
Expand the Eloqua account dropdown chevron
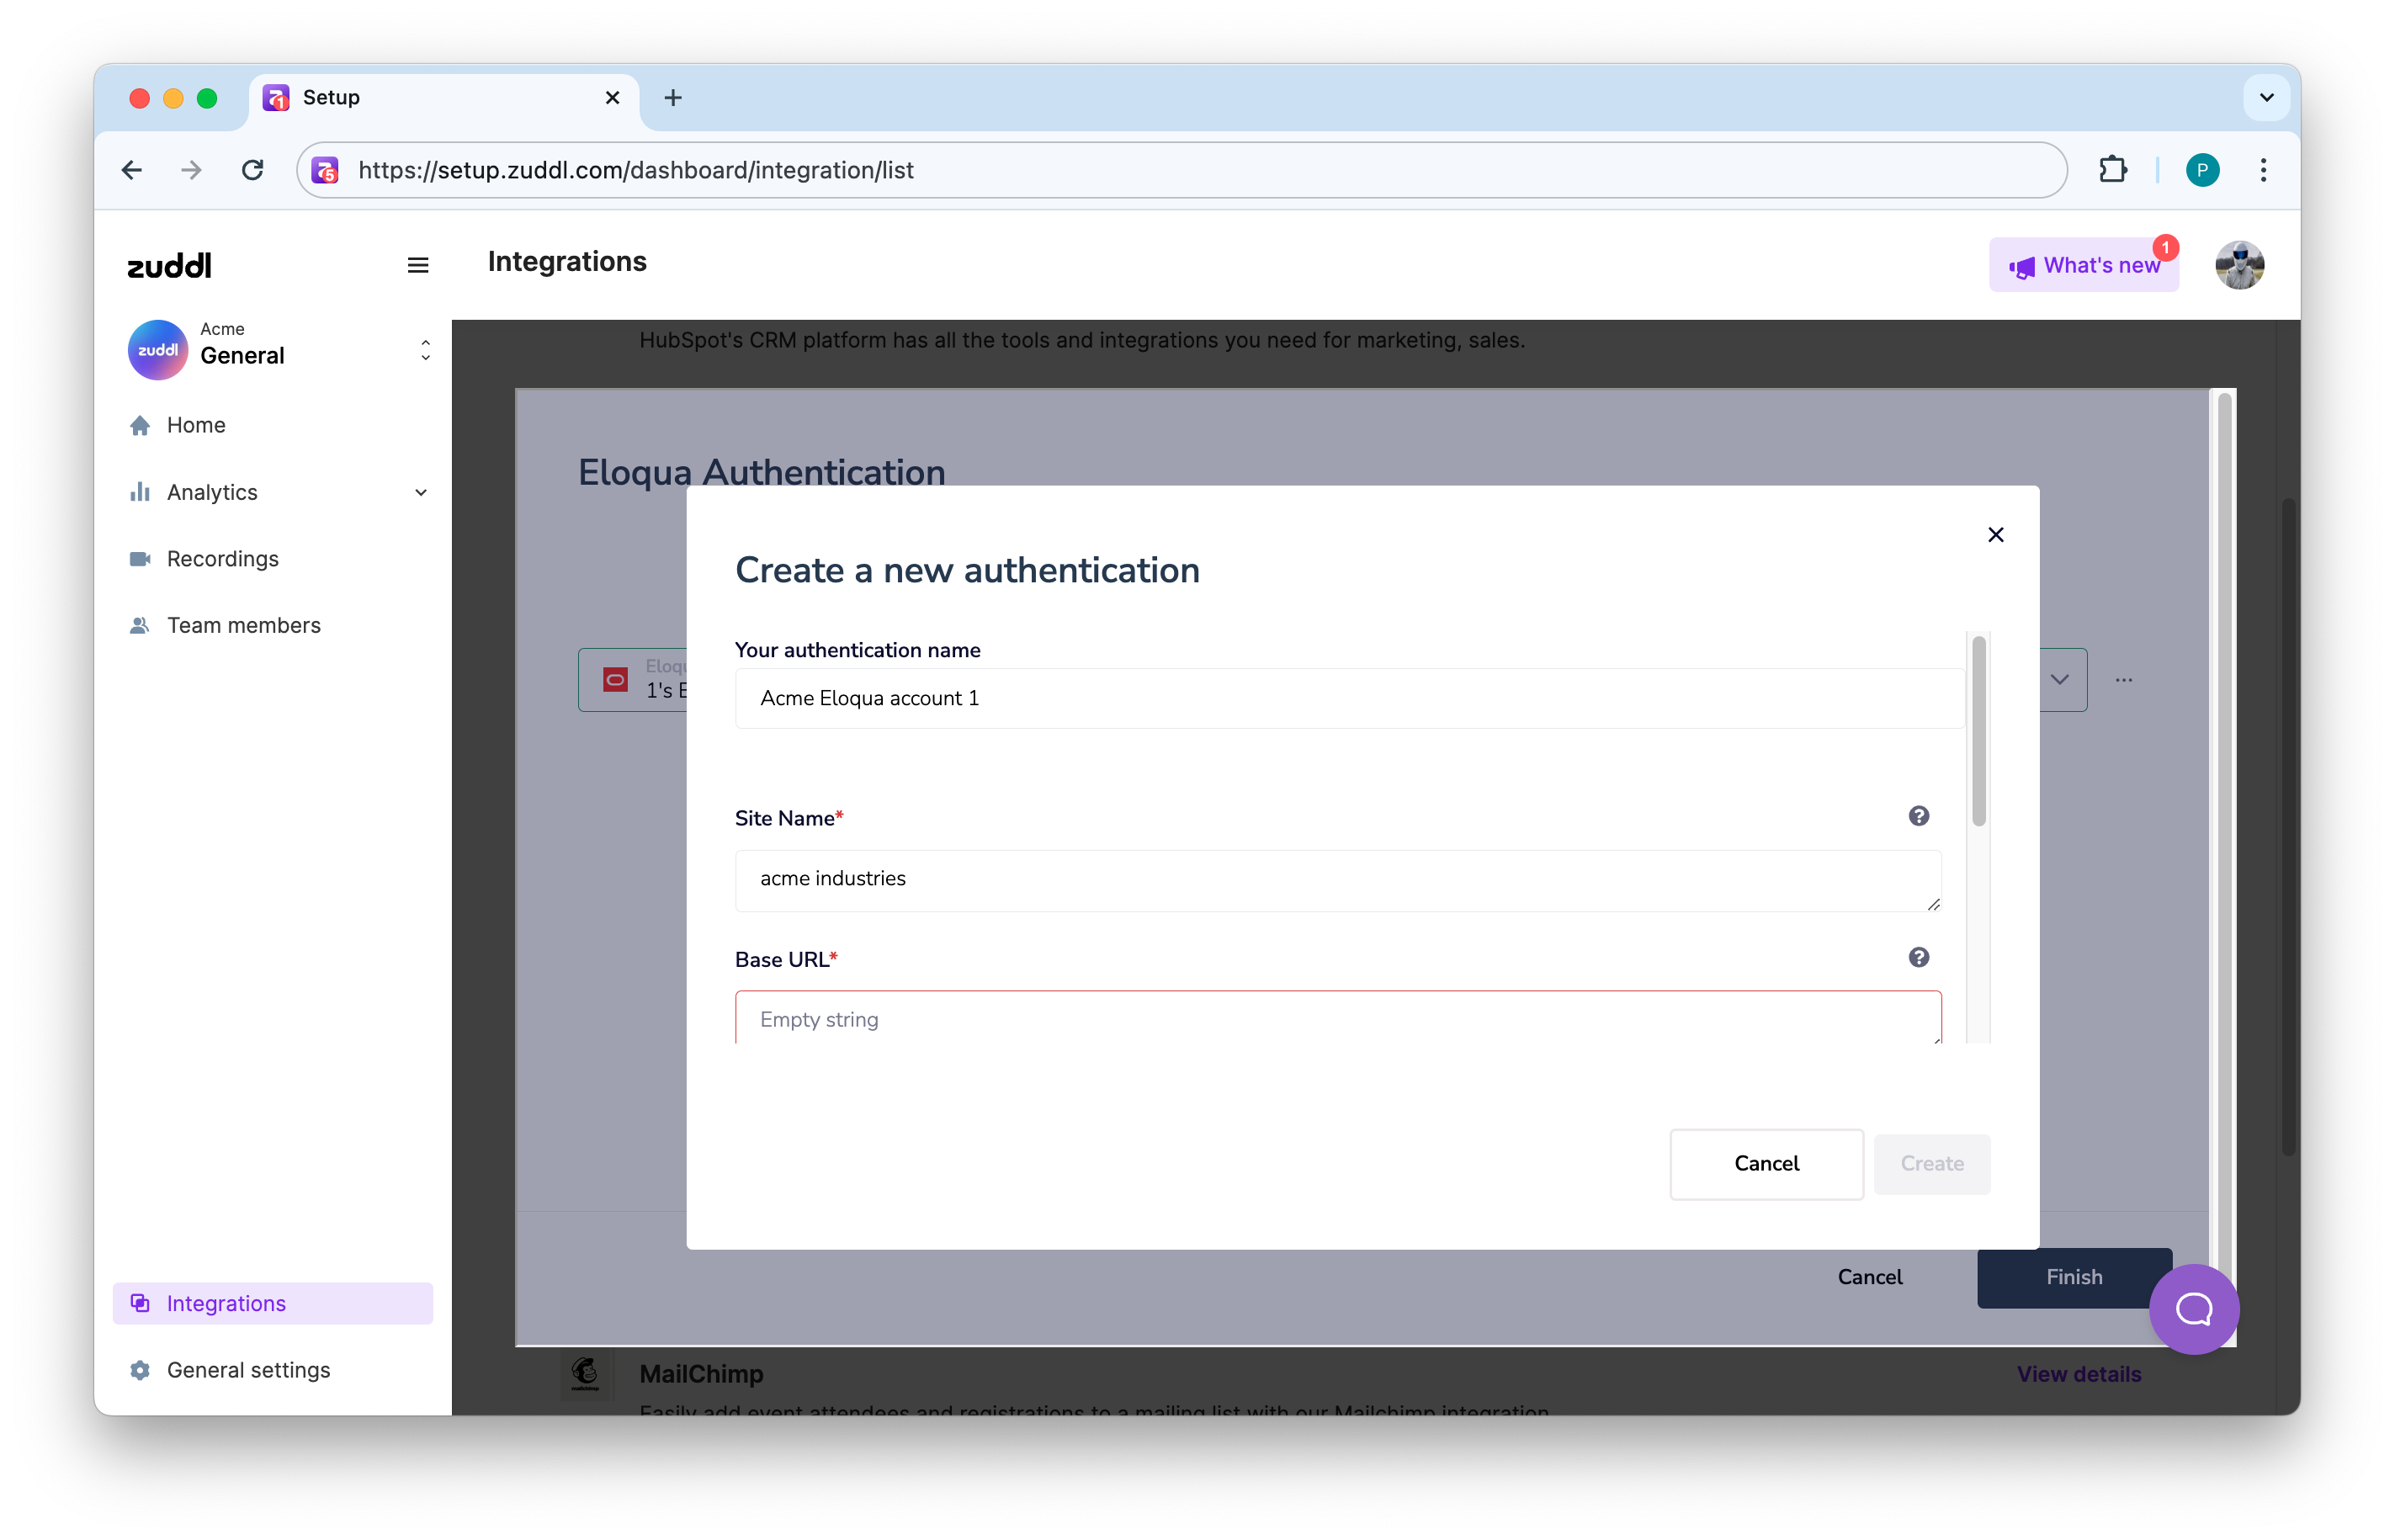(2059, 680)
